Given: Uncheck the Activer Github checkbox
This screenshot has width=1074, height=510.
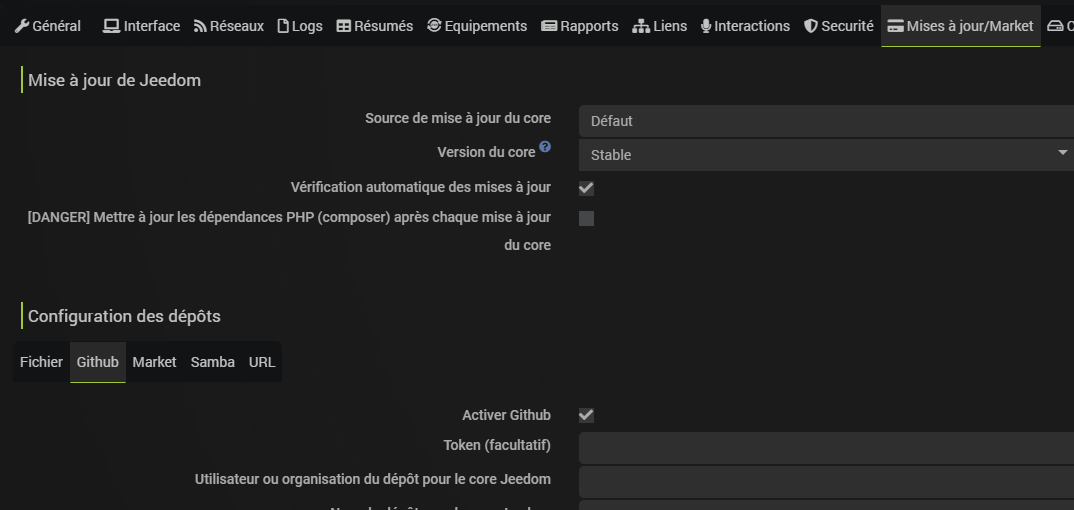Looking at the screenshot, I should pyautogui.click(x=586, y=415).
